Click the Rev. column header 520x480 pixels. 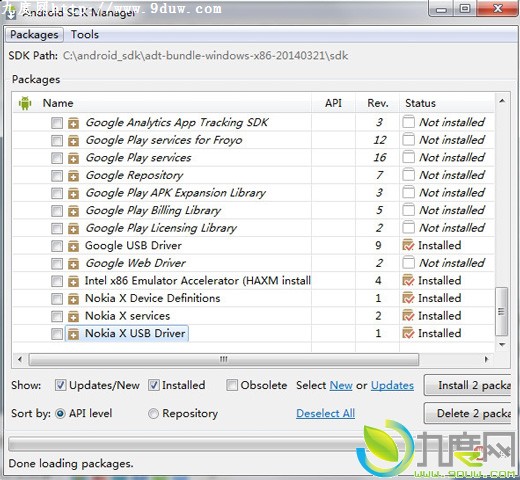(x=378, y=103)
